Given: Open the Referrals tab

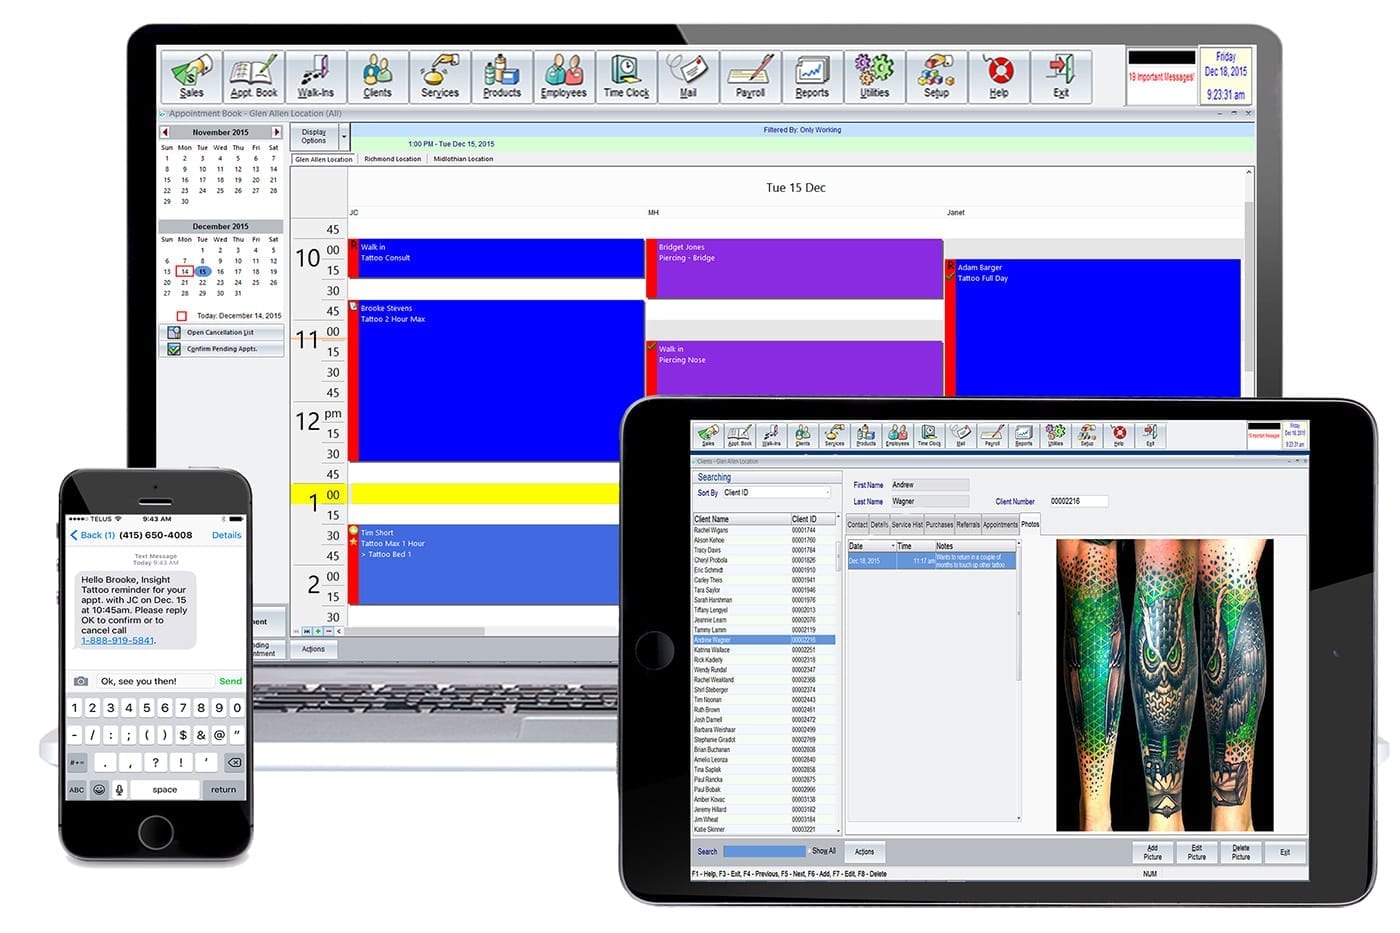Looking at the screenshot, I should point(968,524).
